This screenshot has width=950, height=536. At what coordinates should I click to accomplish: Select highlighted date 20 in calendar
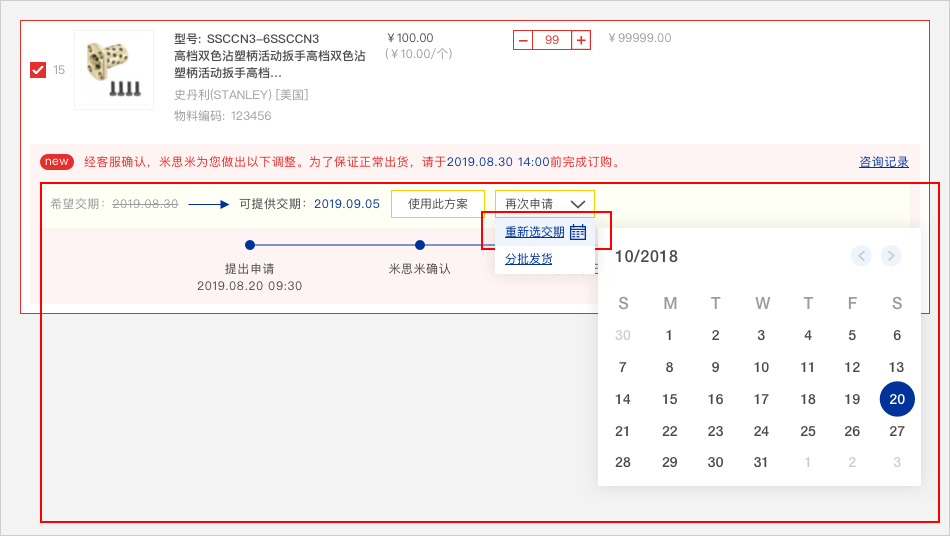pyautogui.click(x=897, y=399)
